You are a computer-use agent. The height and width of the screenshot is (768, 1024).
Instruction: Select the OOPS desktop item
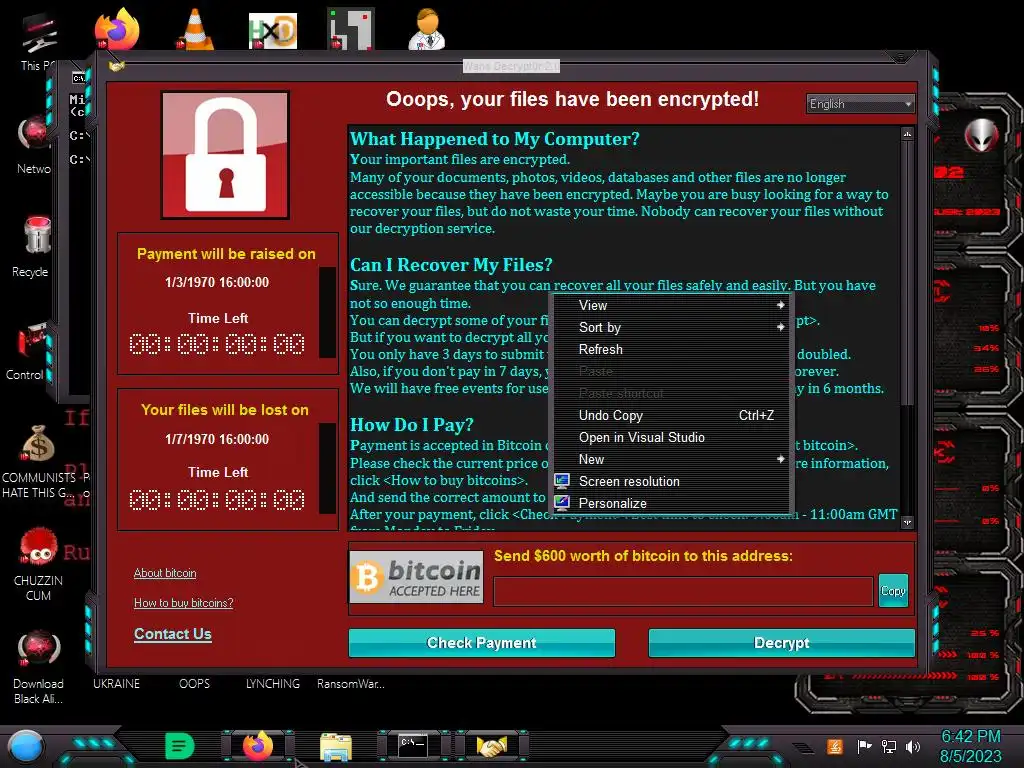(195, 684)
